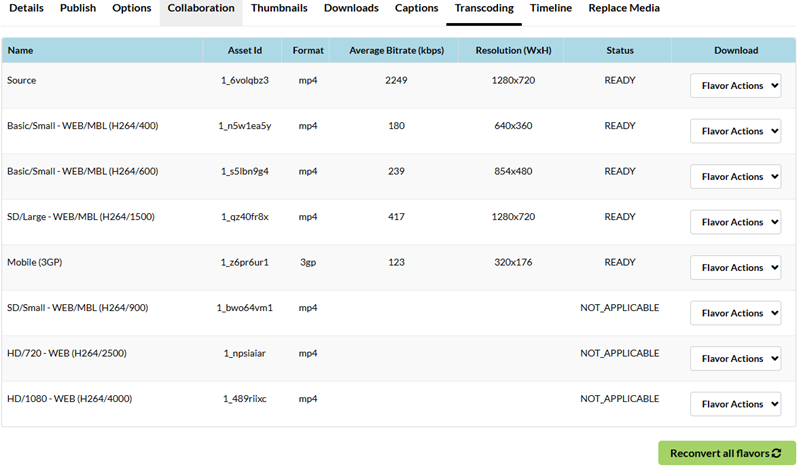Click the Basic/Small H264/400 flavor name
Viewport: 801px width, 476px height.
pyautogui.click(x=83, y=126)
